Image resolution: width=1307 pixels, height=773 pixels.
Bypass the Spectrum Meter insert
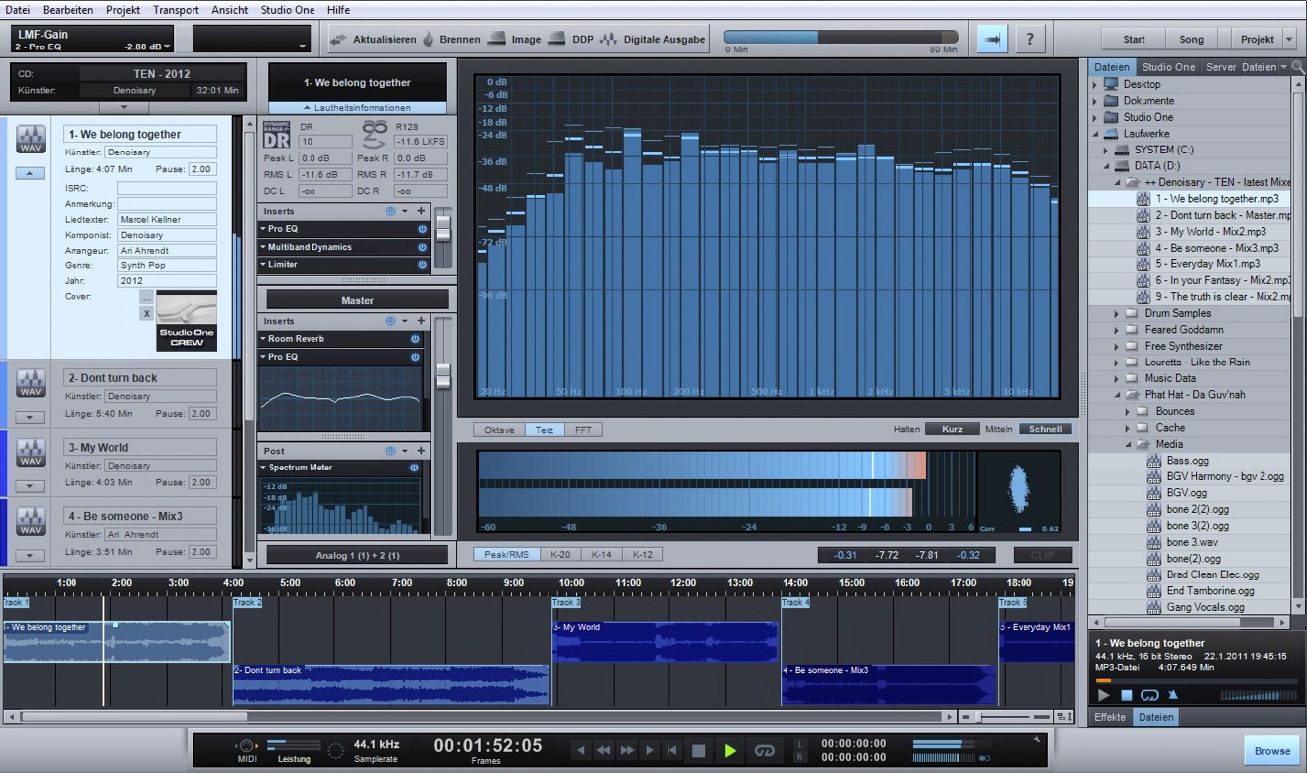pyautogui.click(x=413, y=468)
